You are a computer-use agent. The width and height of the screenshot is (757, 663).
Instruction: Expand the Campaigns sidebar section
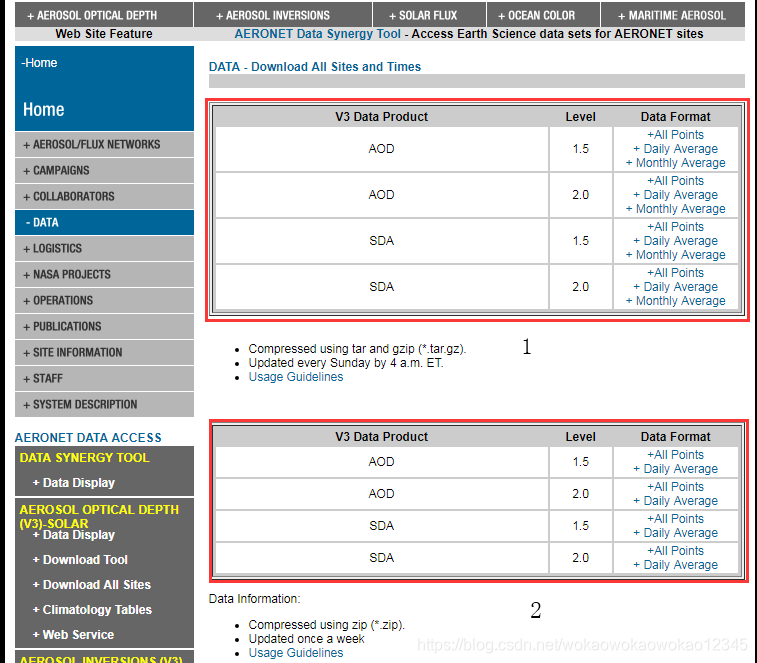(104, 170)
